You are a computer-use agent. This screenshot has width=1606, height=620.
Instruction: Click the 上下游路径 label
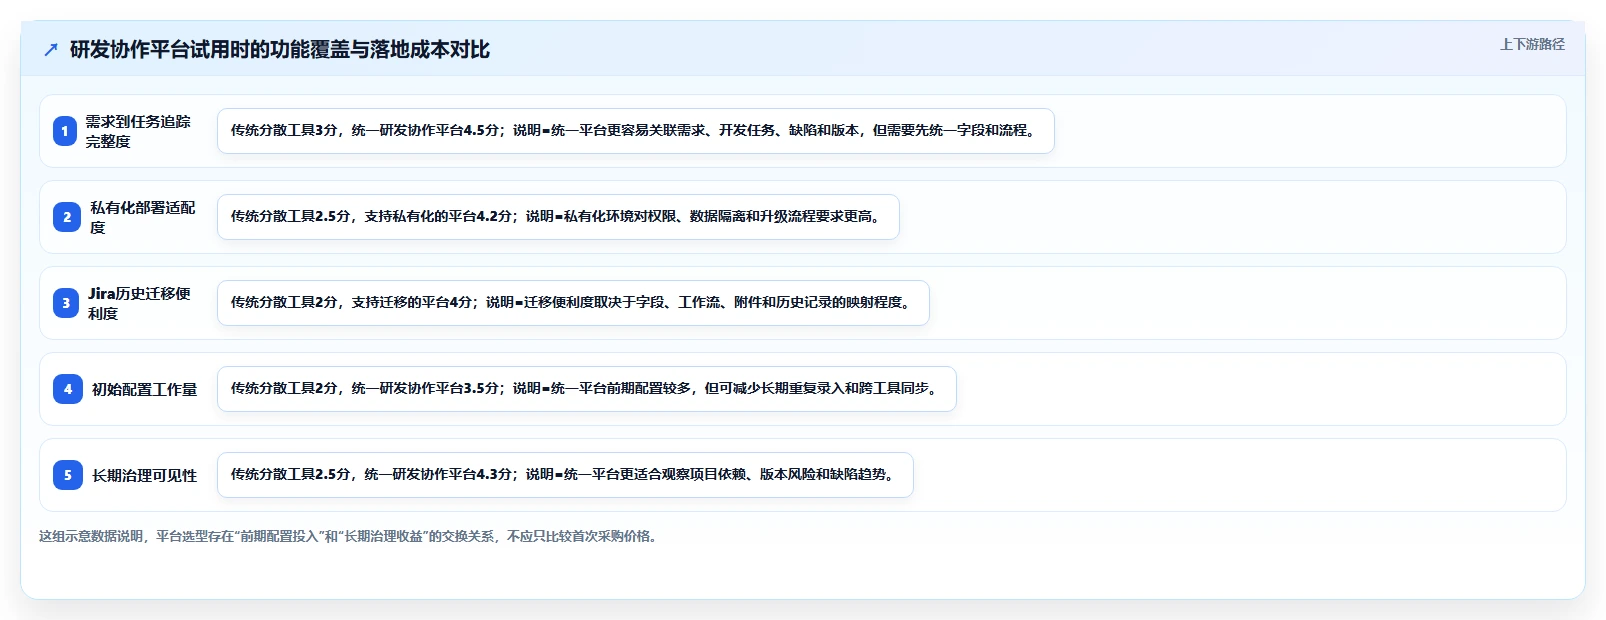pyautogui.click(x=1532, y=44)
